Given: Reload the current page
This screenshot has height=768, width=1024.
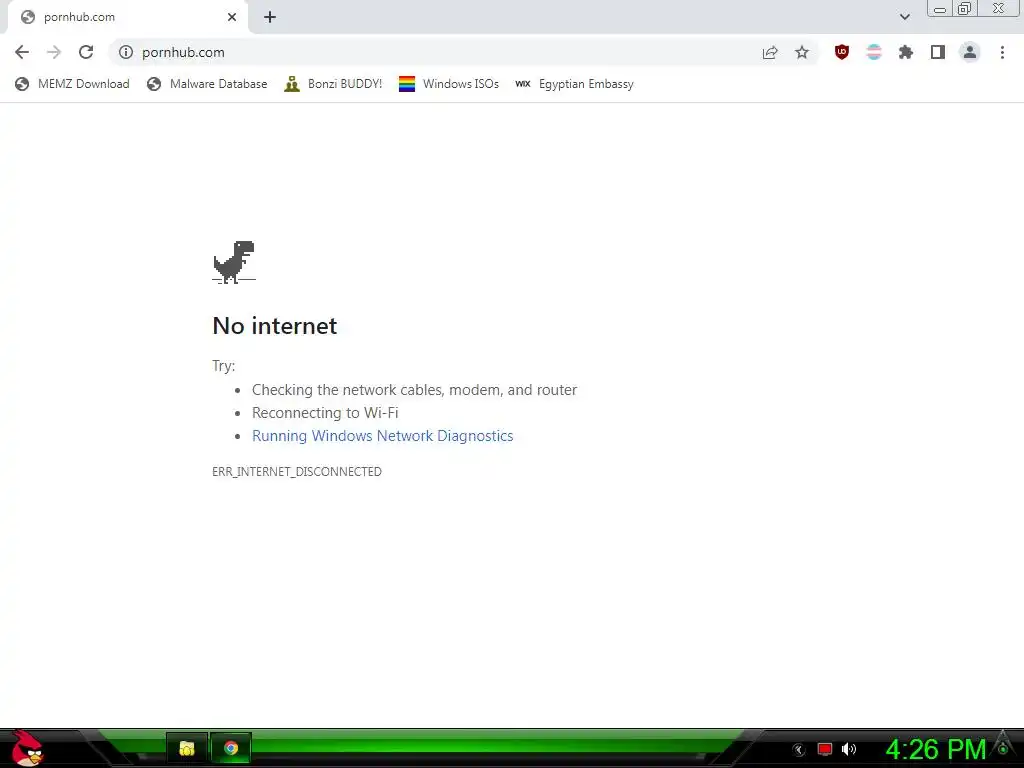Looking at the screenshot, I should click(86, 52).
